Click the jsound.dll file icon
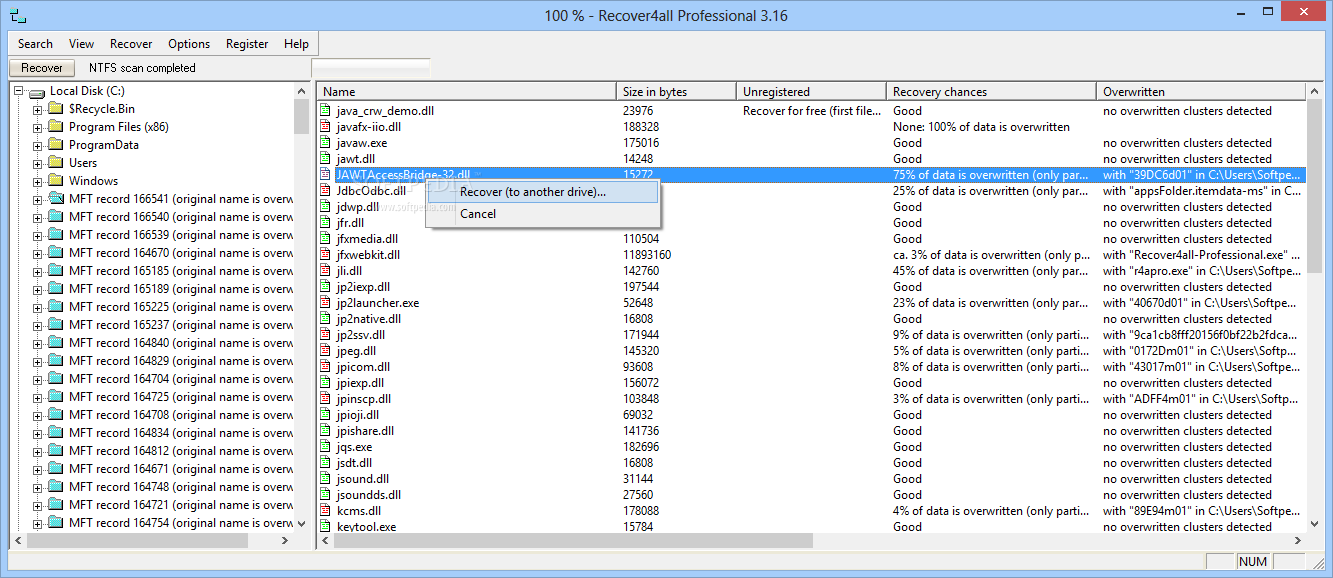Viewport: 1333px width, 578px height. pyautogui.click(x=325, y=479)
